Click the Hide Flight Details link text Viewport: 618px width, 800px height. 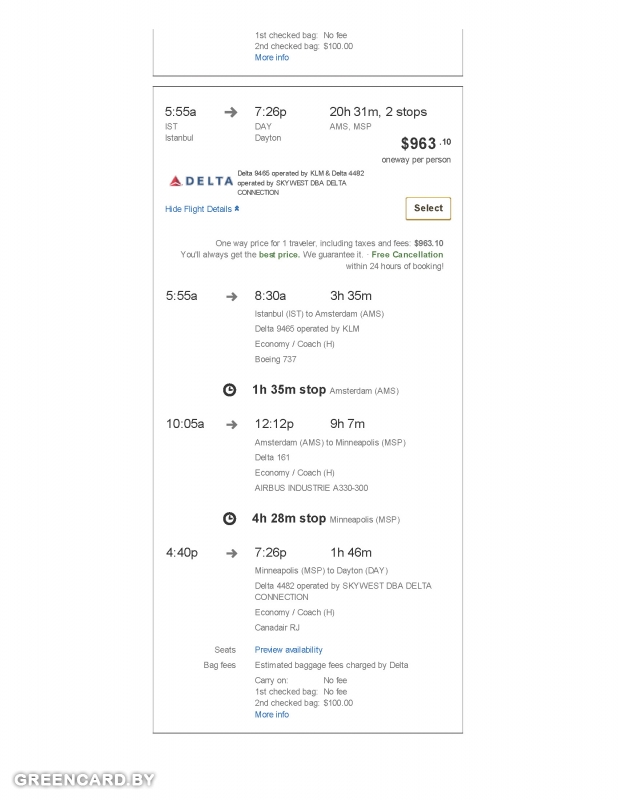[198, 209]
